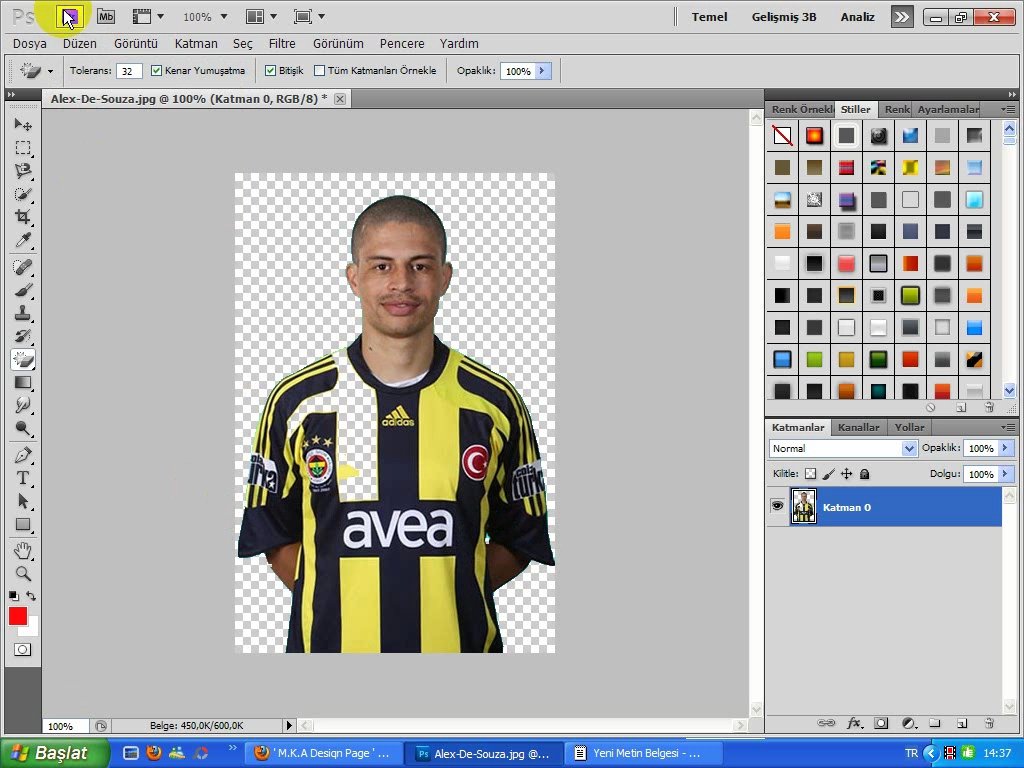Select the Move tool

click(x=23, y=124)
